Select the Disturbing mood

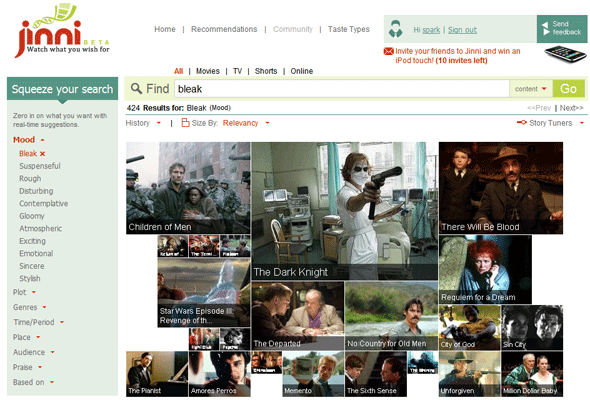pos(36,191)
